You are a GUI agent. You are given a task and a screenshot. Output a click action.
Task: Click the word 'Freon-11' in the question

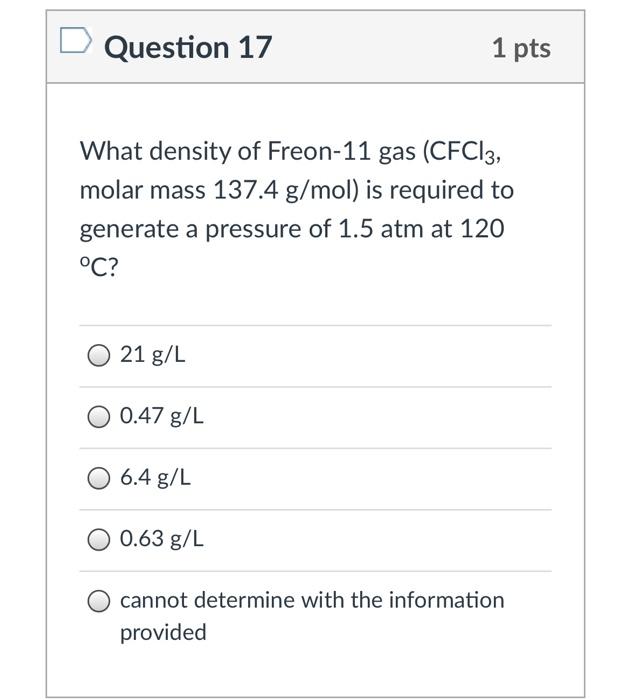point(307,151)
